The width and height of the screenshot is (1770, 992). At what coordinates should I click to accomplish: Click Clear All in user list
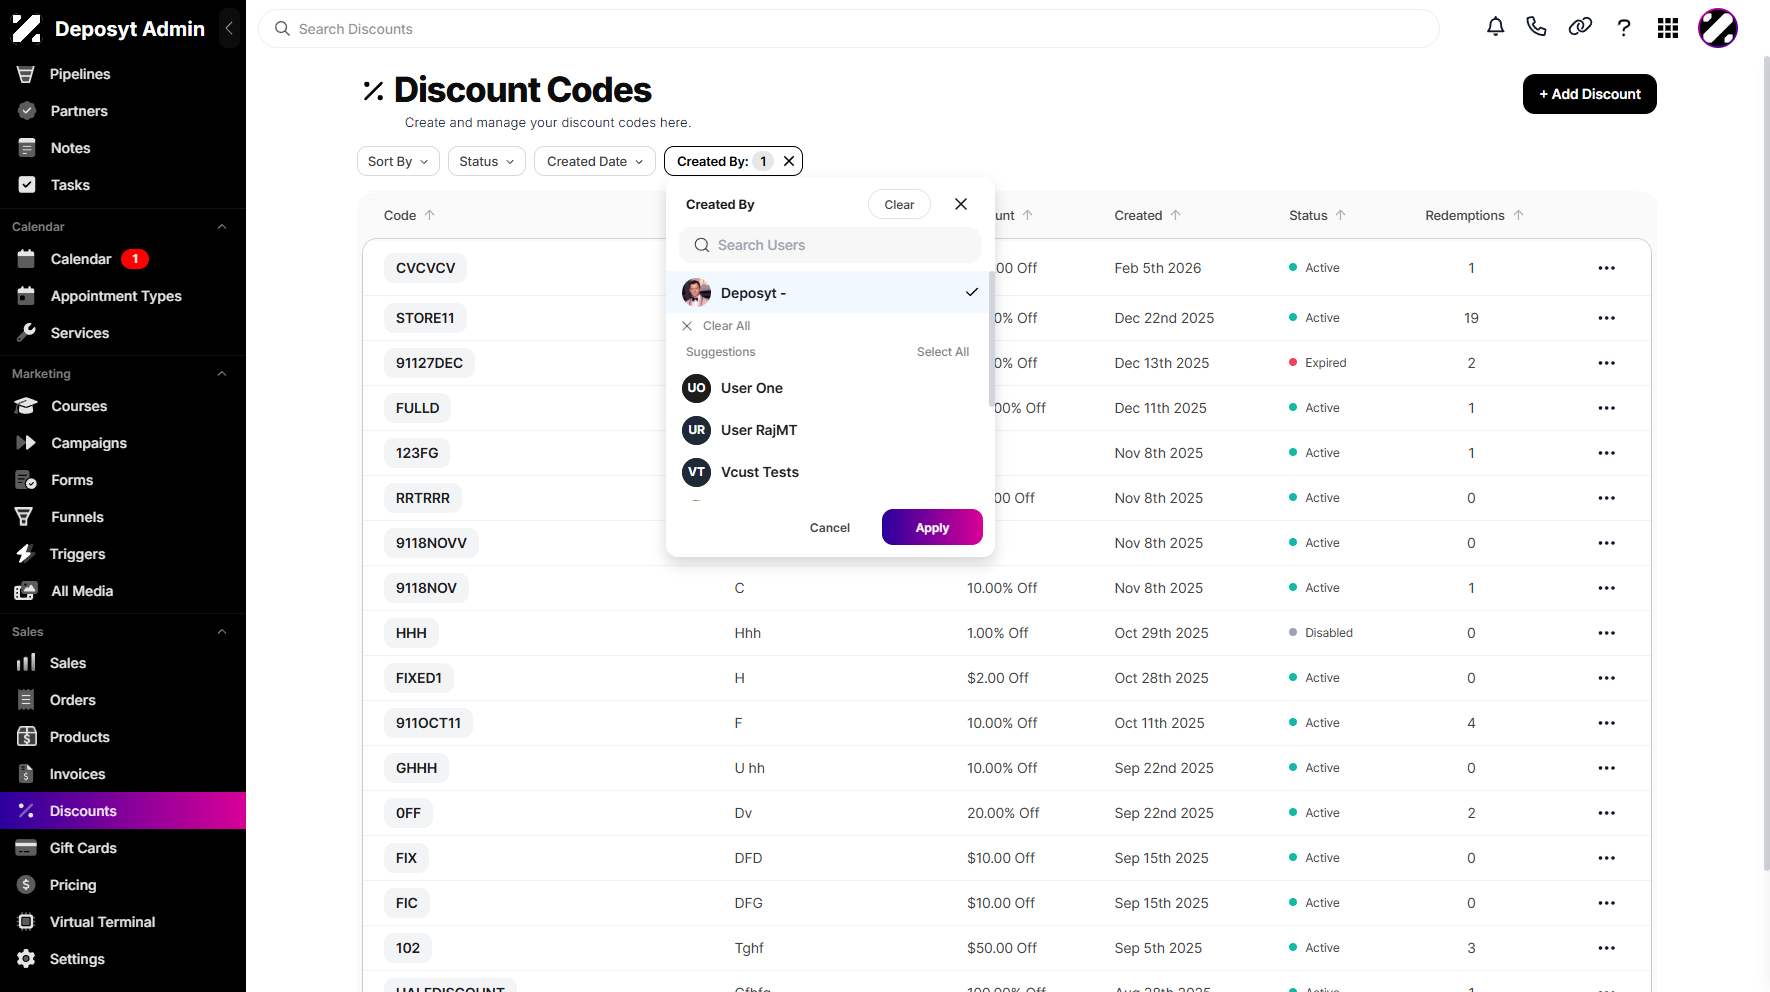[x=716, y=326]
